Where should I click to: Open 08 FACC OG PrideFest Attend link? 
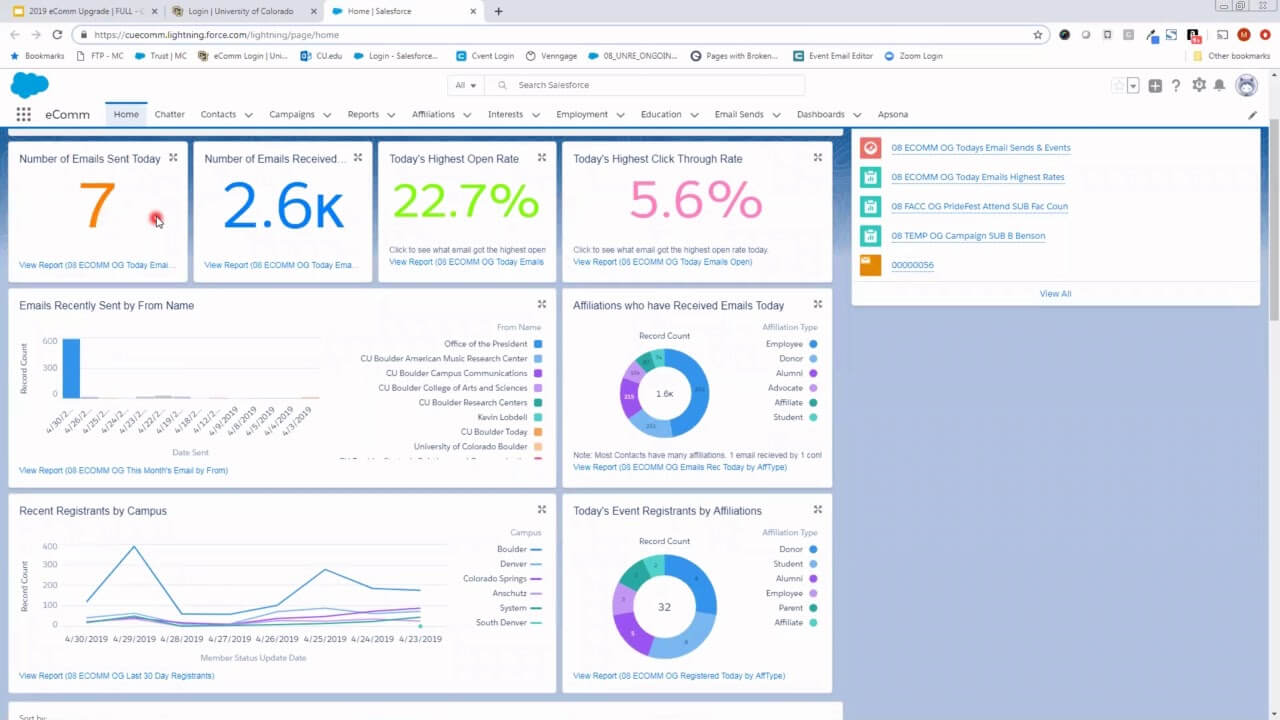(x=980, y=206)
